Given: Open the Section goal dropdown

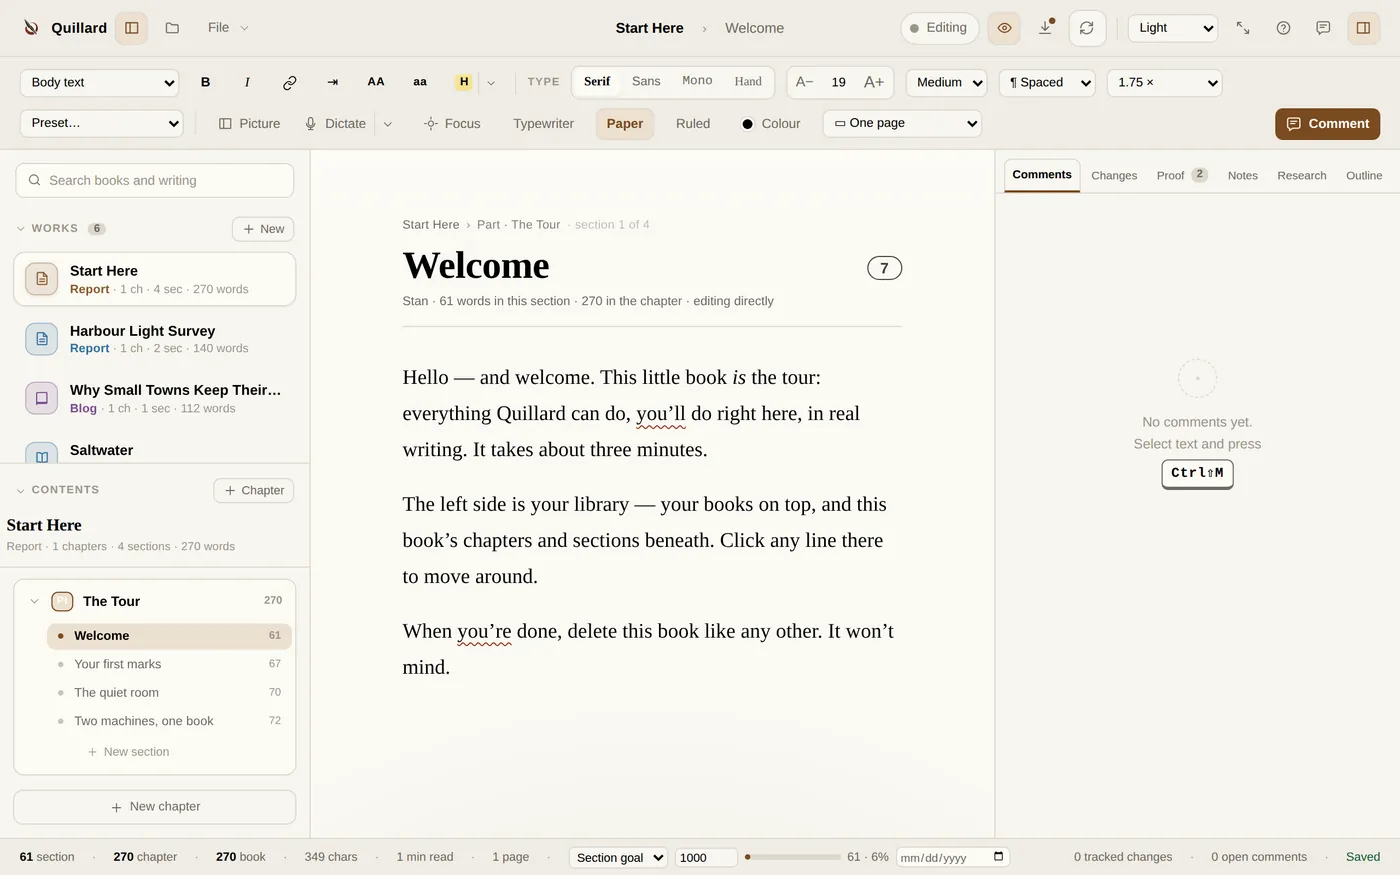Looking at the screenshot, I should (x=618, y=857).
